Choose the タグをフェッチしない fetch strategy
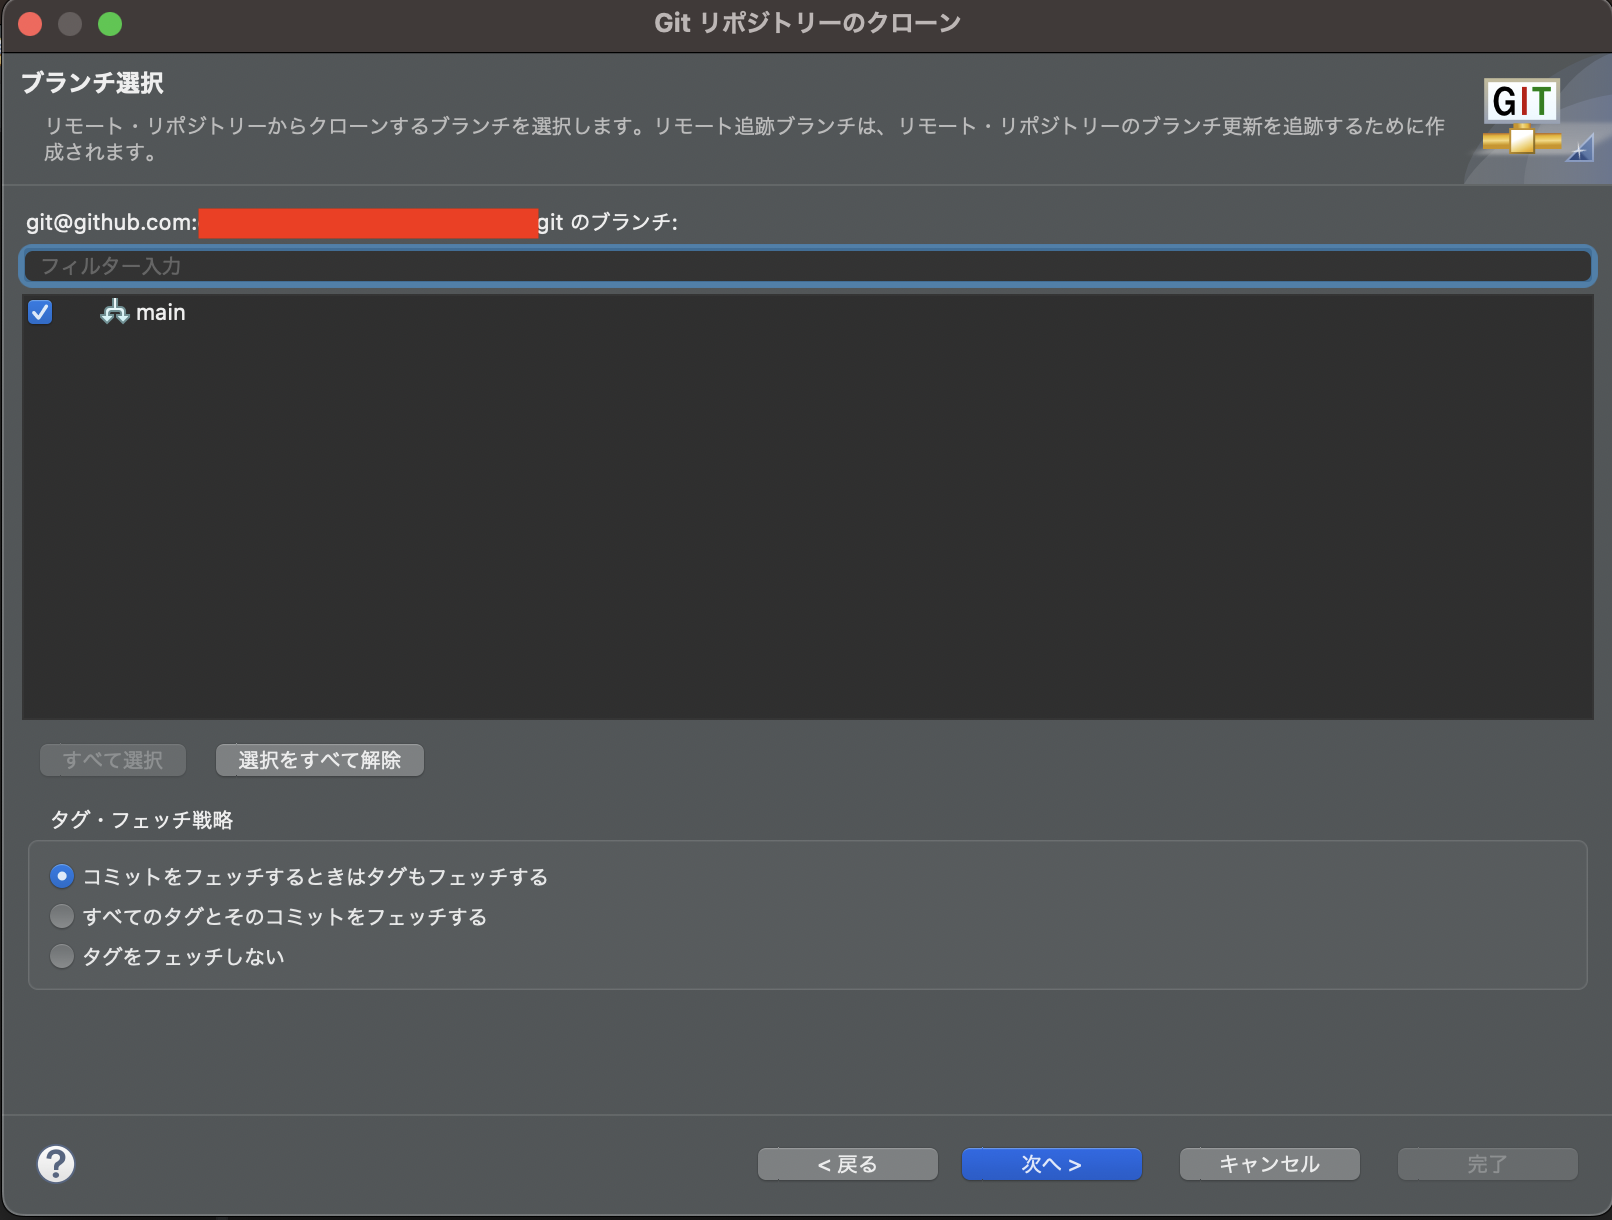1612x1220 pixels. (x=61, y=955)
